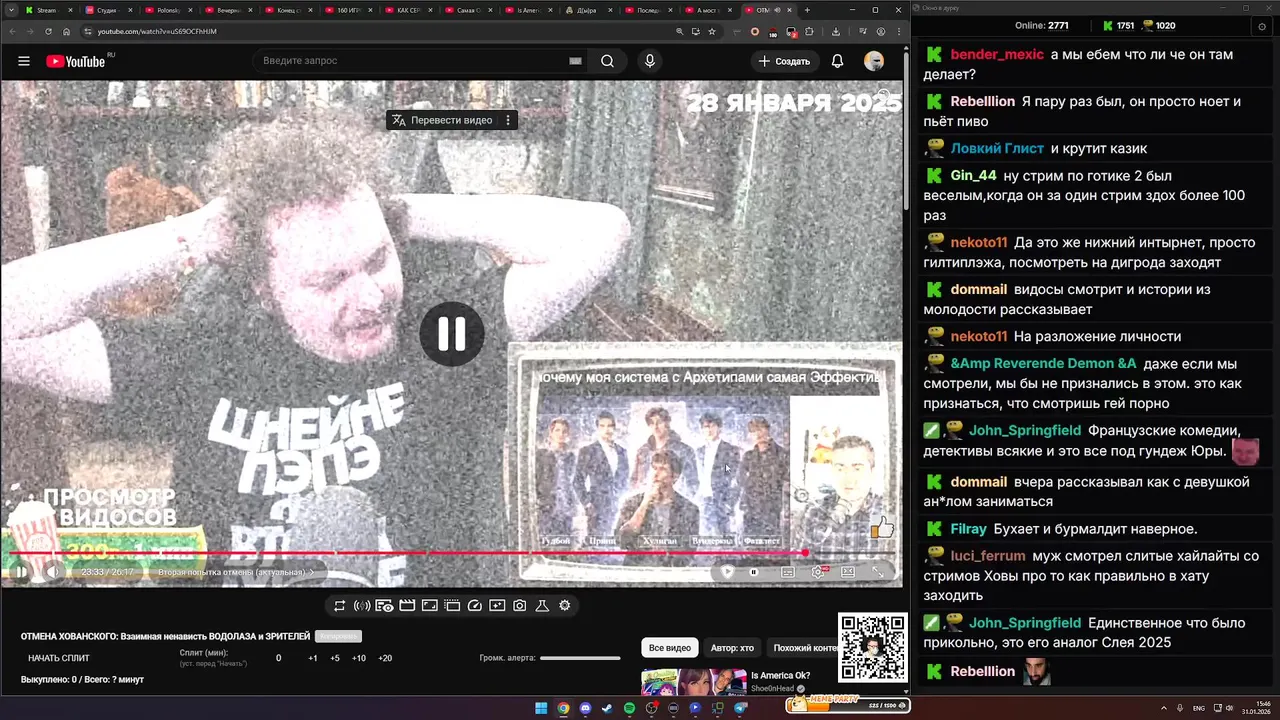The height and width of the screenshot is (720, 1280).
Task: Open YouTube notifications bell
Action: click(x=837, y=61)
